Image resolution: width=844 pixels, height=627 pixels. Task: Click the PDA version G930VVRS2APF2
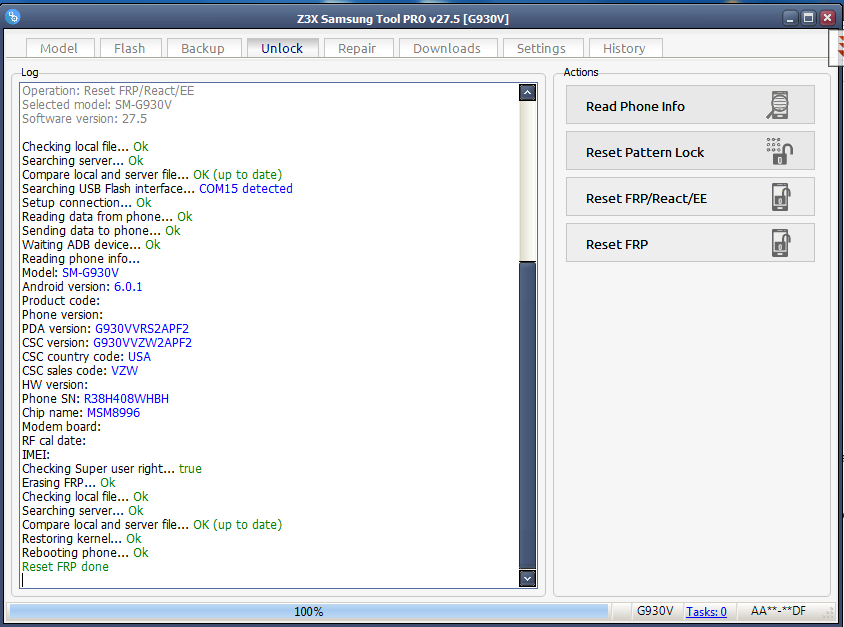(x=142, y=329)
